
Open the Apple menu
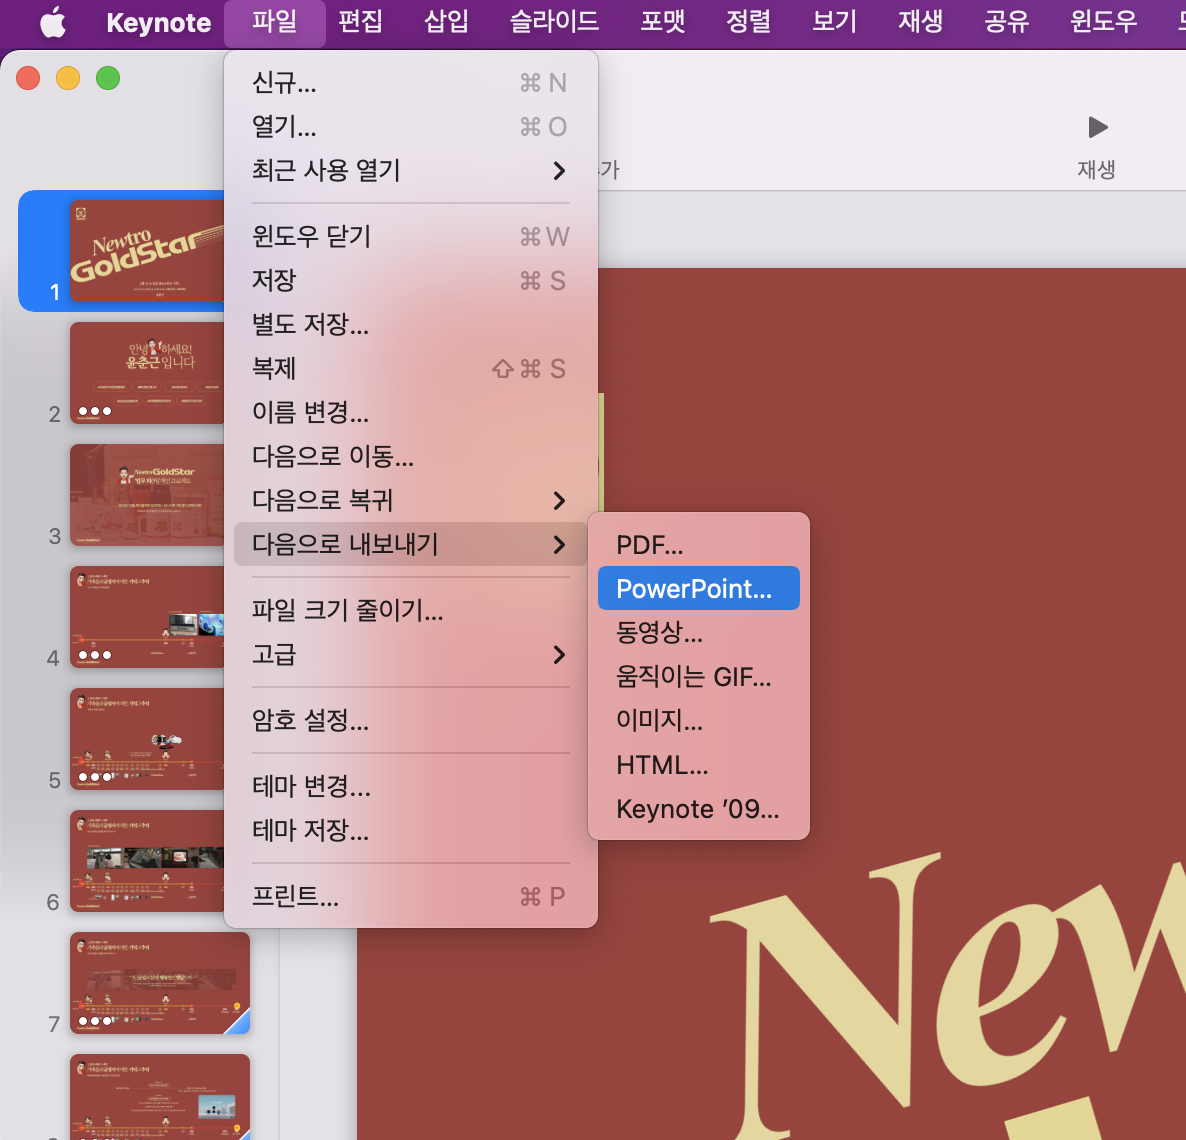pos(53,22)
